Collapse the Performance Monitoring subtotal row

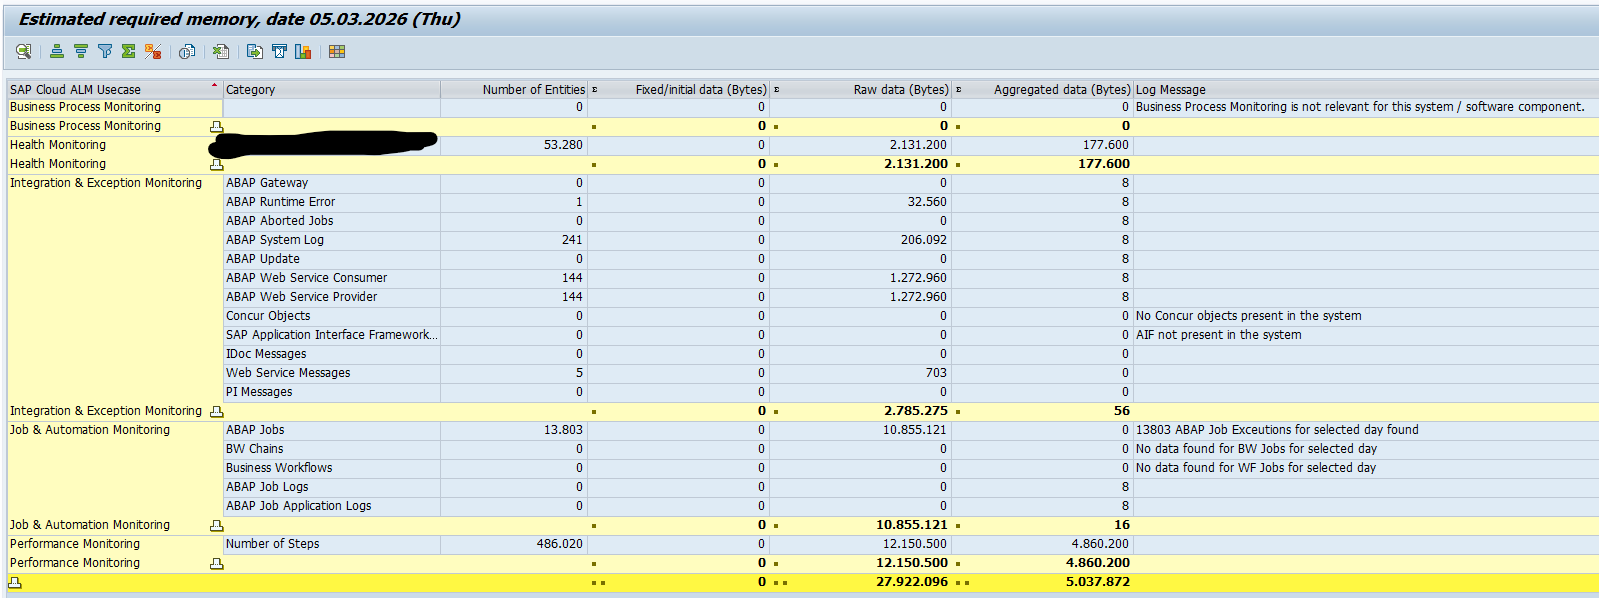(216, 564)
